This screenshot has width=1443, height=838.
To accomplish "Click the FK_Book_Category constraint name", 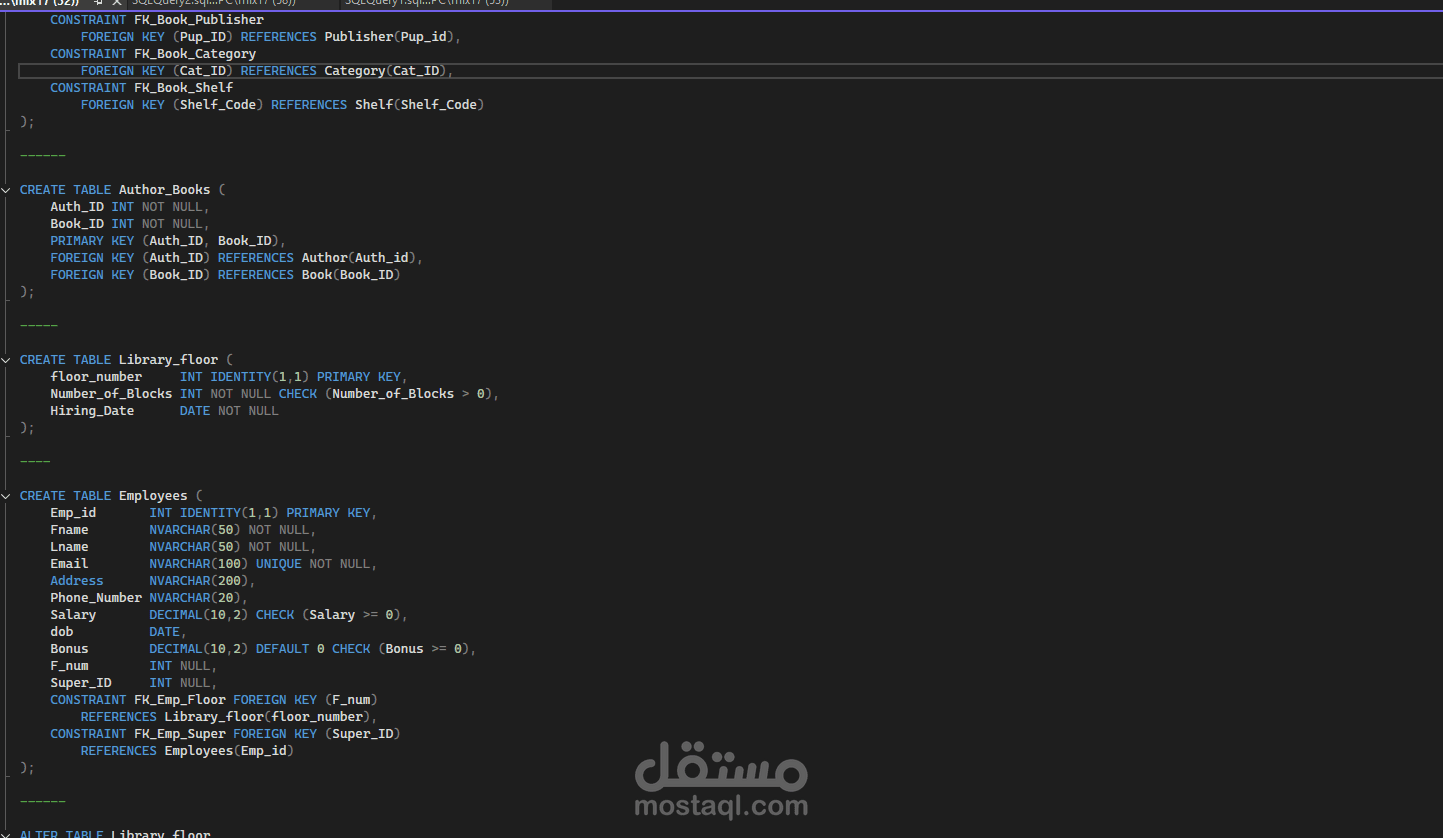I will pyautogui.click(x=195, y=54).
